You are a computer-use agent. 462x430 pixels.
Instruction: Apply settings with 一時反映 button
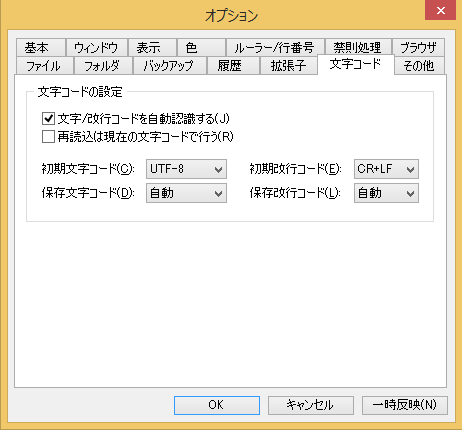pos(405,405)
